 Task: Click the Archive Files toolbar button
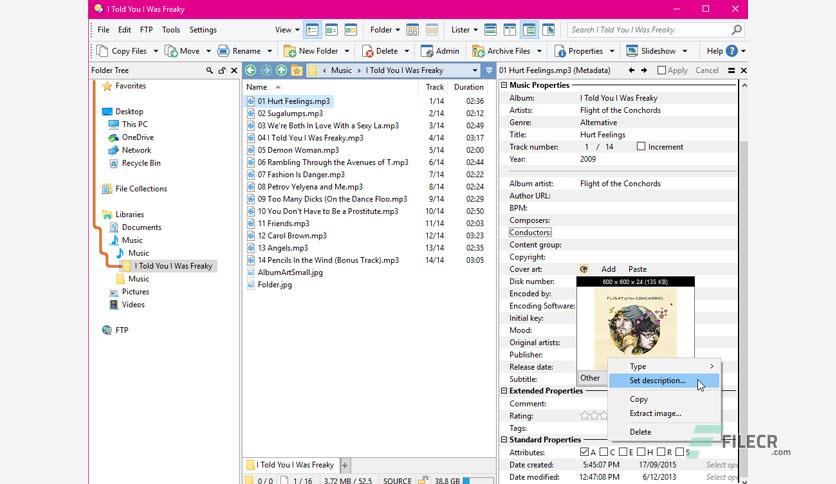pyautogui.click(x=501, y=51)
